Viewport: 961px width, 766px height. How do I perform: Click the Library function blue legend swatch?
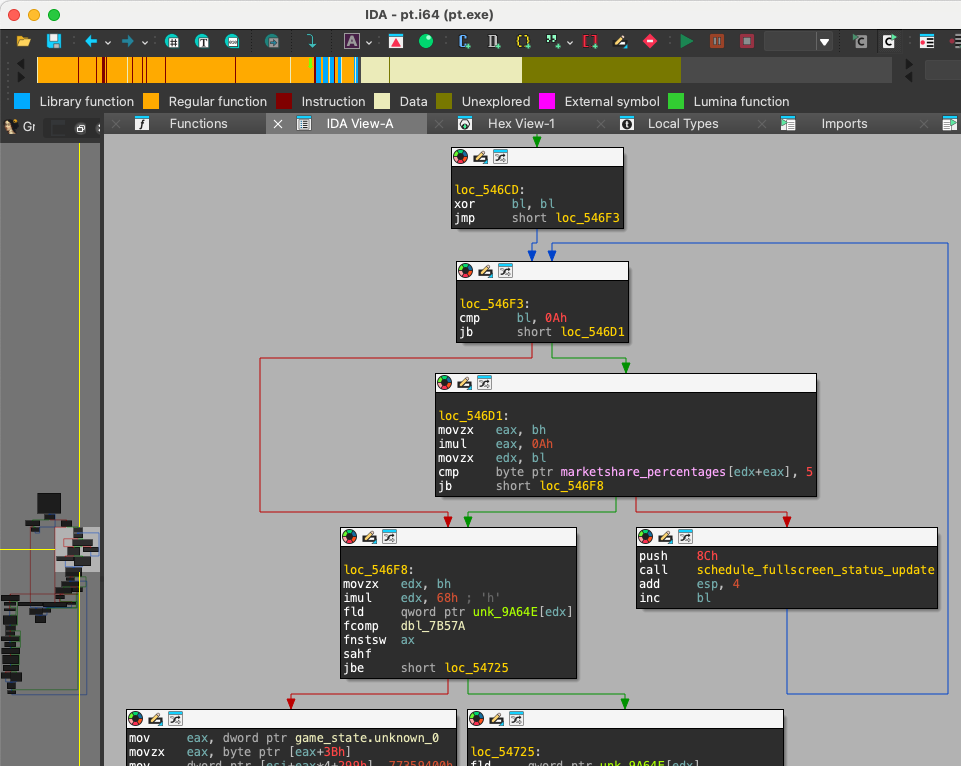[x=22, y=101]
